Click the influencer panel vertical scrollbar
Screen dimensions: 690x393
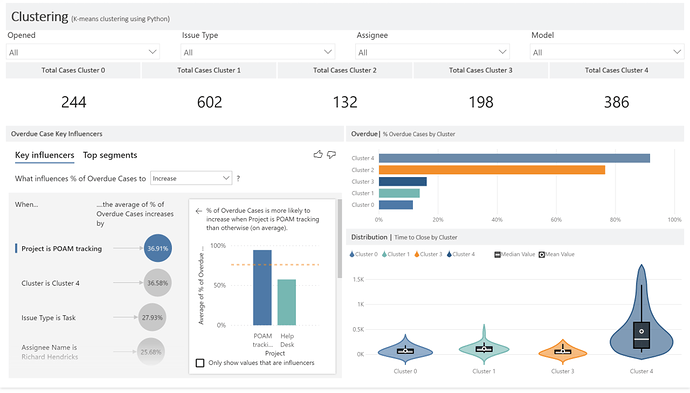[339, 240]
